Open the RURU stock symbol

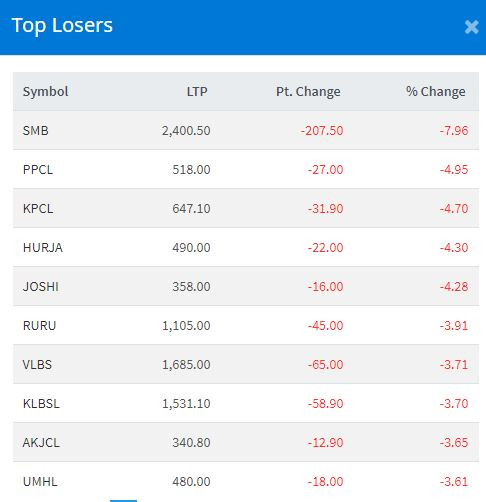[39, 325]
